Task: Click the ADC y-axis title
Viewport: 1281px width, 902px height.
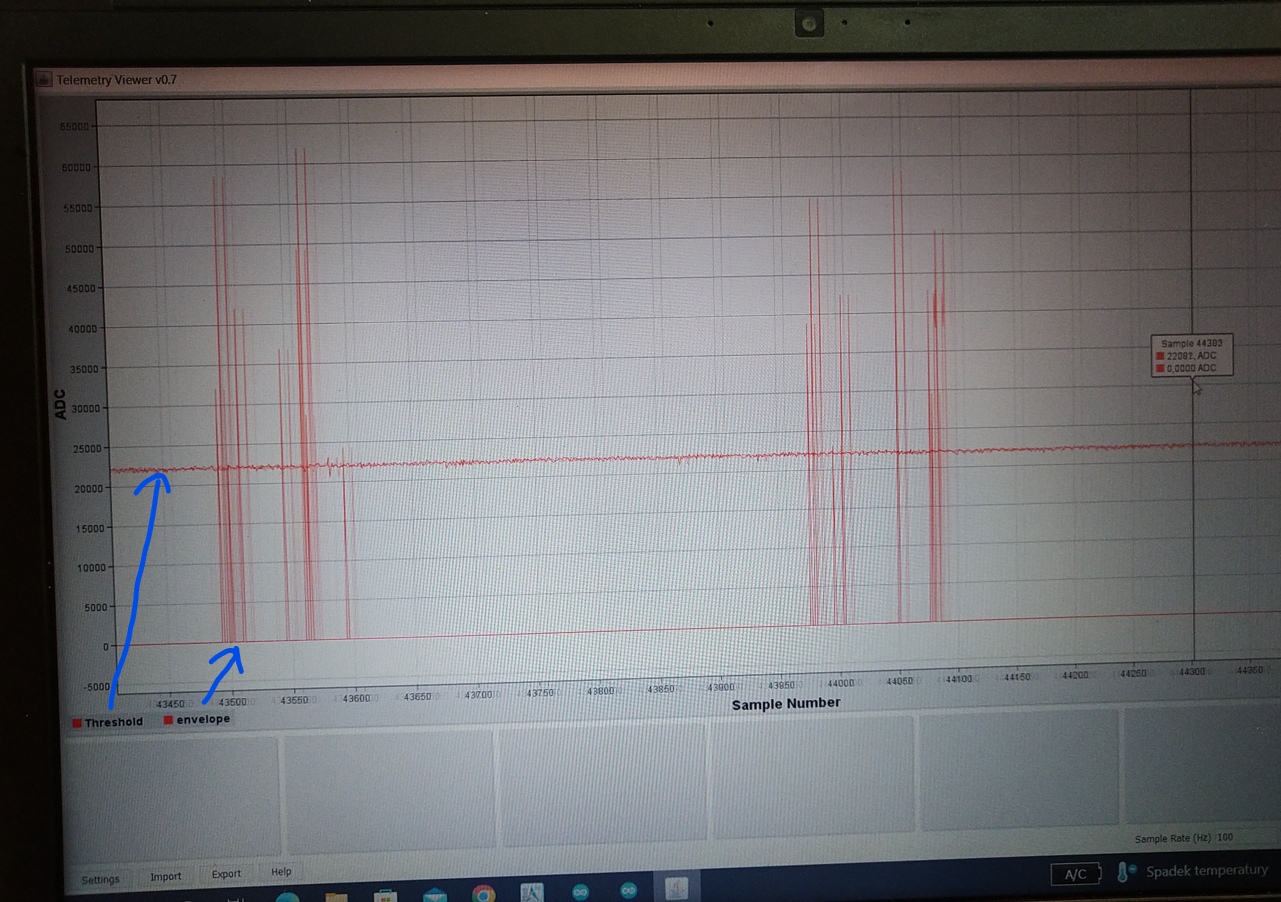Action: [x=60, y=404]
